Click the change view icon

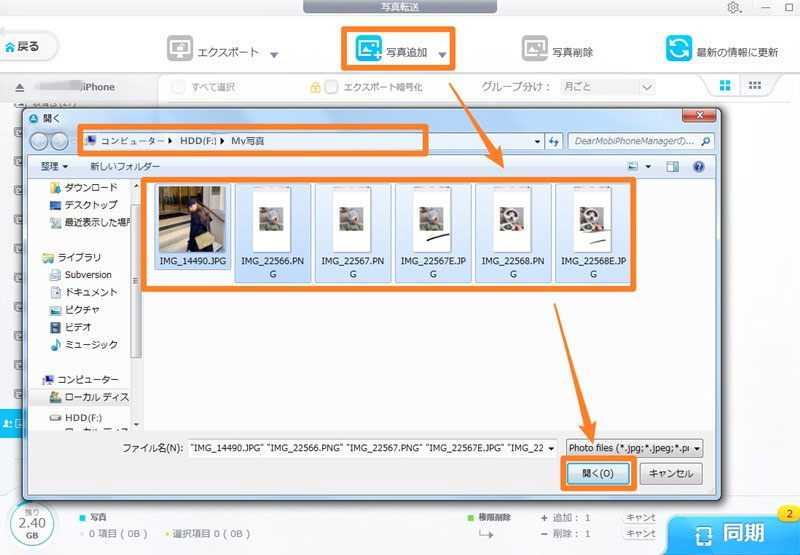click(633, 166)
